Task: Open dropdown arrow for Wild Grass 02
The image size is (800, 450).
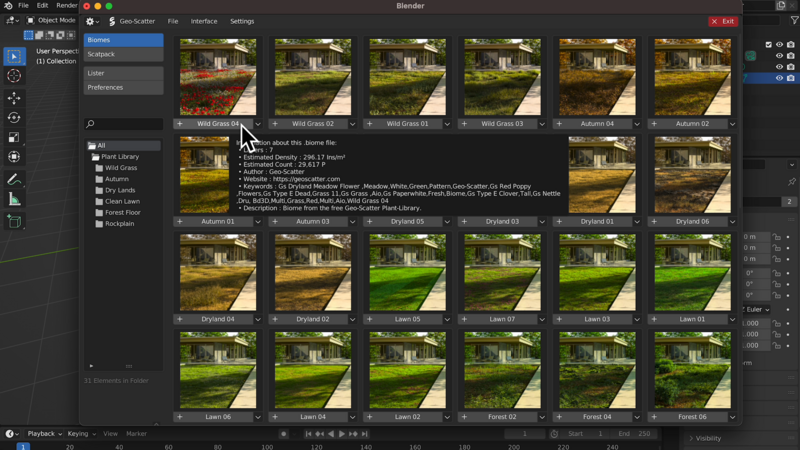Action: coord(353,123)
